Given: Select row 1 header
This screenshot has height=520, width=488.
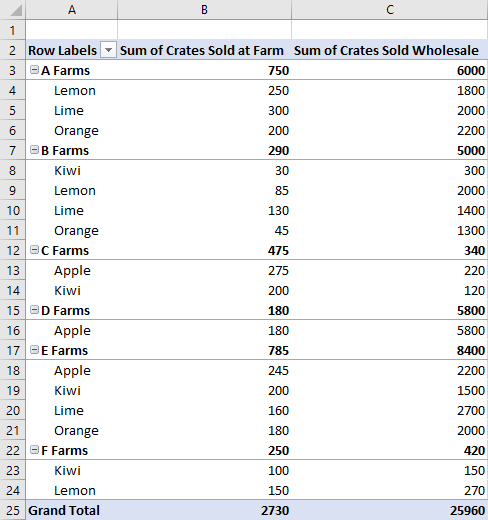Looking at the screenshot, I should pos(13,30).
